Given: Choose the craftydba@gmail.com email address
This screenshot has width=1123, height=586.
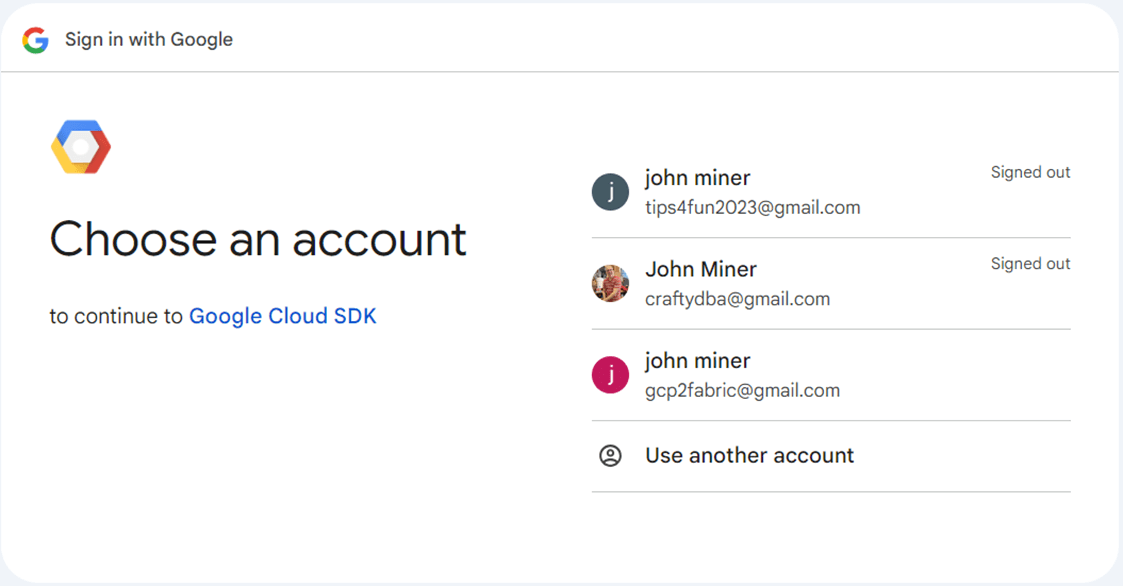Looking at the screenshot, I should [x=737, y=299].
